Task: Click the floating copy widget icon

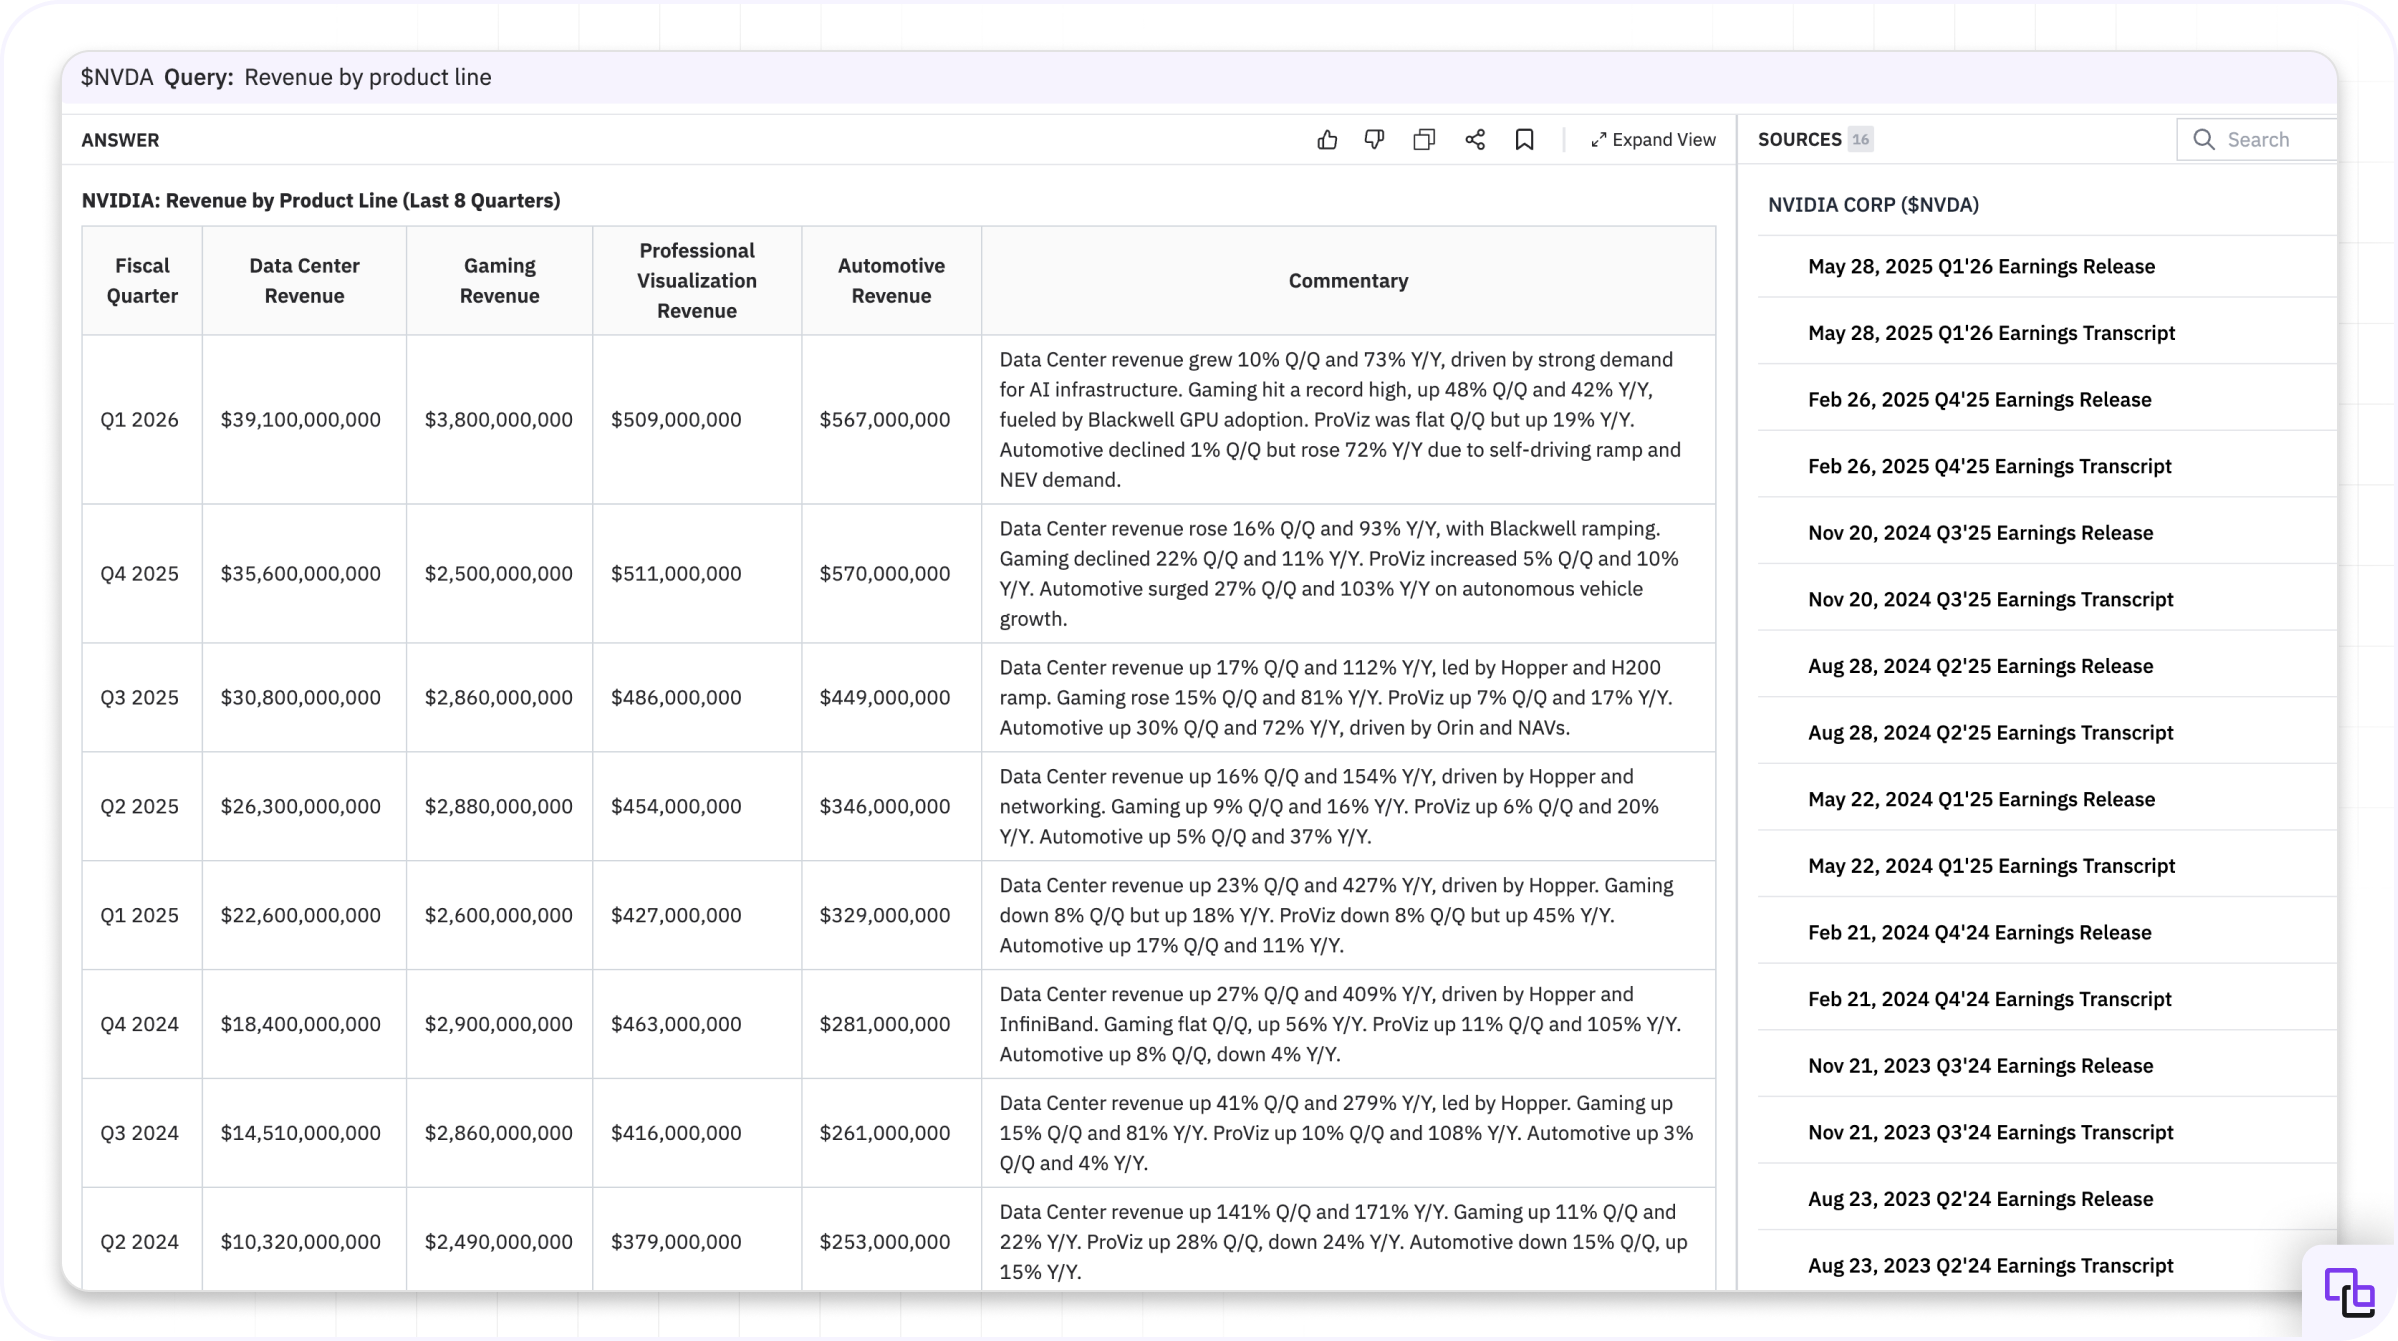Action: 2349,1293
